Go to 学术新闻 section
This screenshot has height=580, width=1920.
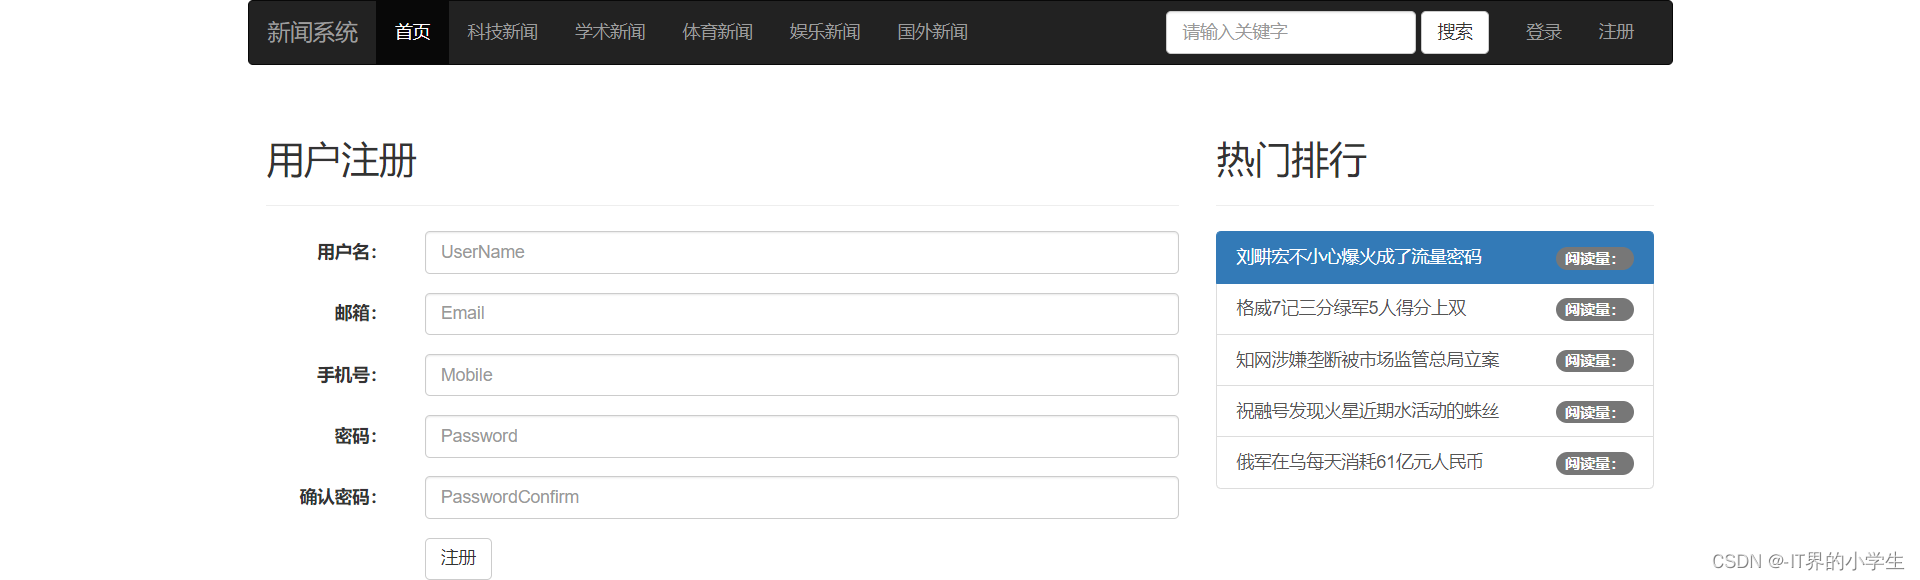610,33
